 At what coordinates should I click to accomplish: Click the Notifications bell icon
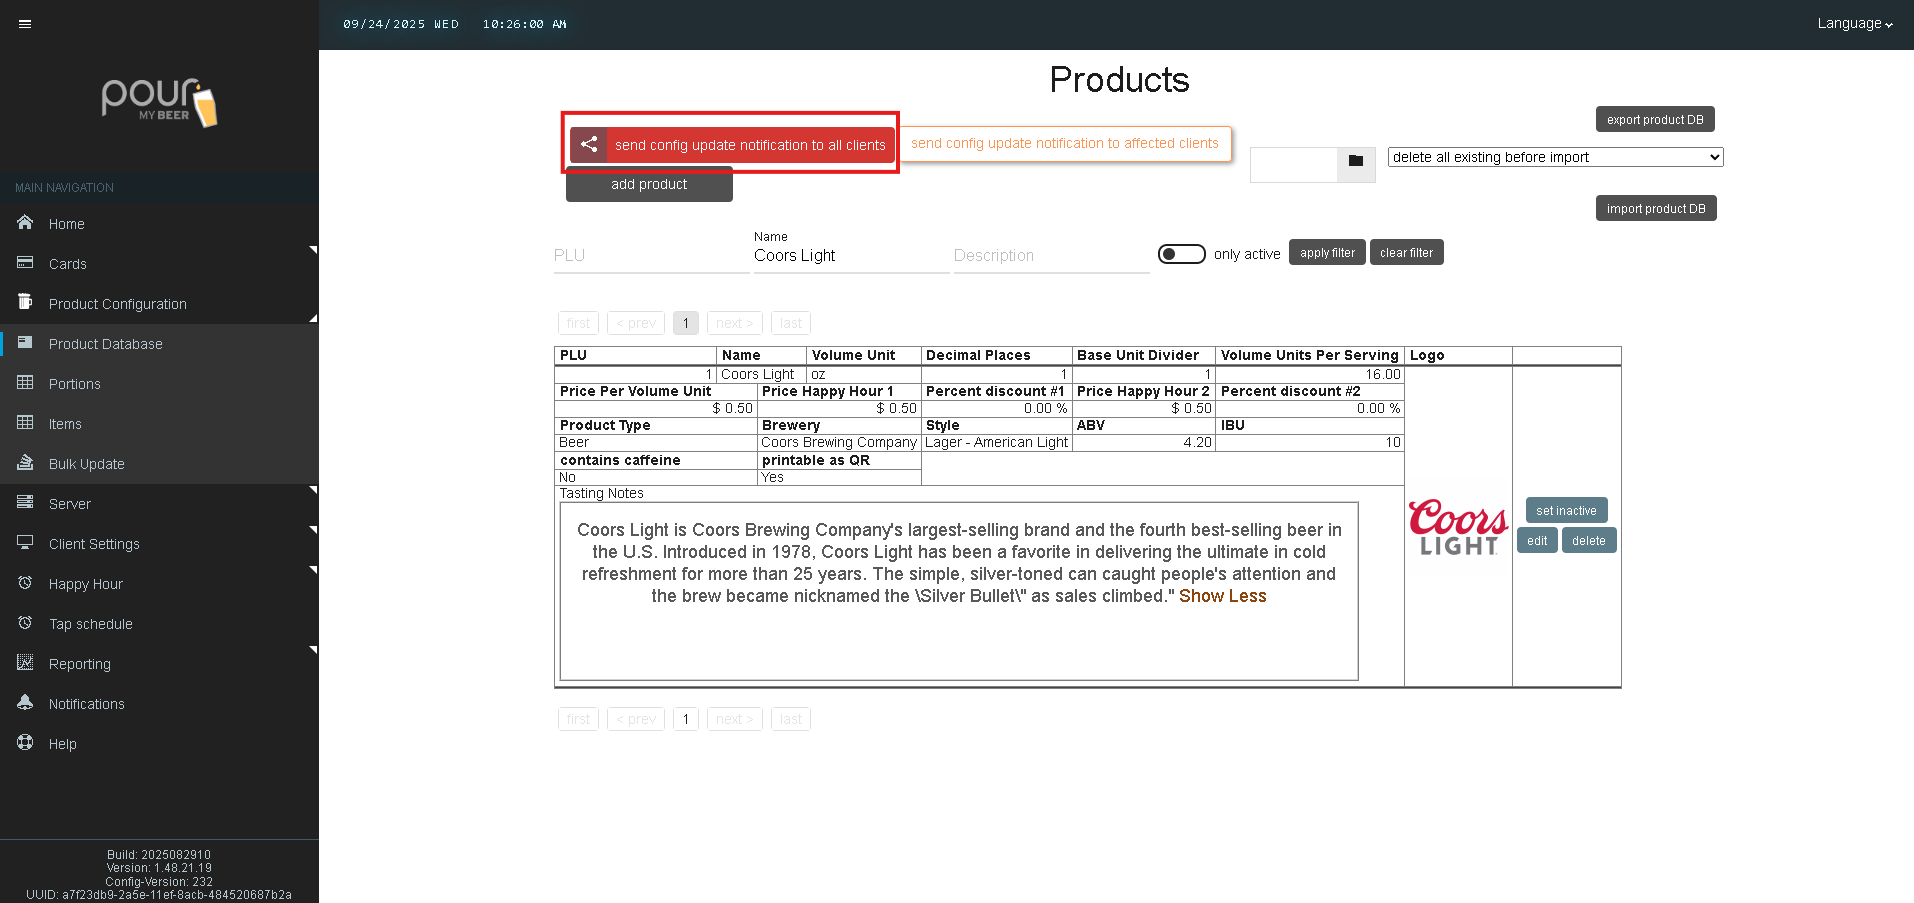(25, 703)
